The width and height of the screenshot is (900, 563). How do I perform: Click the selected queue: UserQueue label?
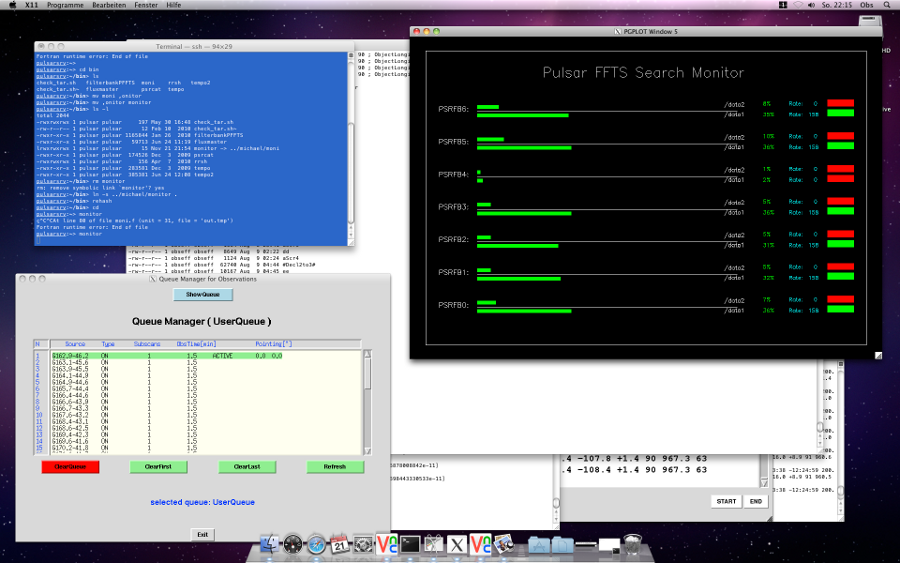(203, 502)
